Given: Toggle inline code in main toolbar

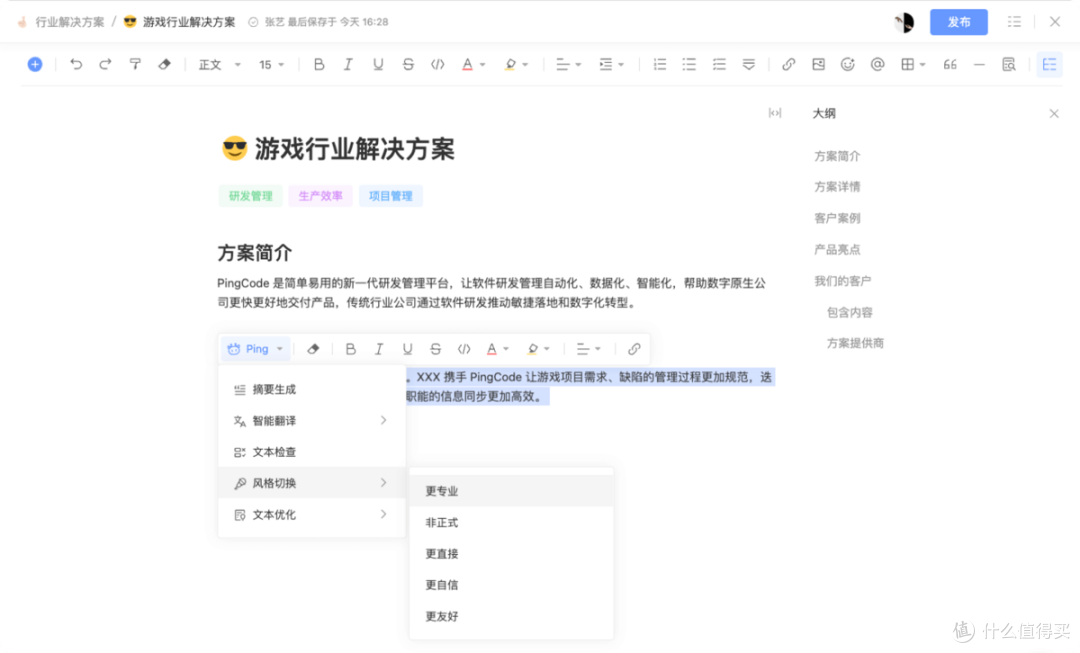Looking at the screenshot, I should coord(437,65).
